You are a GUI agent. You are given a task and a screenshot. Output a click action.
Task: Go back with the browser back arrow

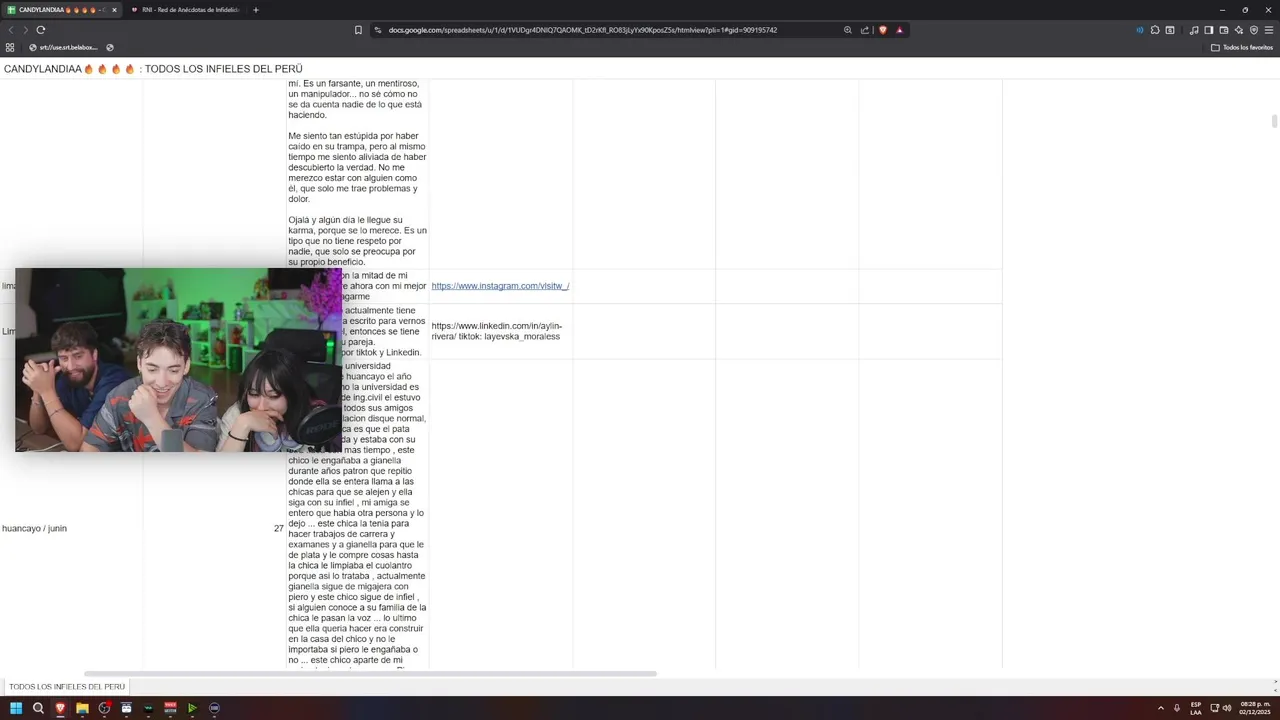(x=11, y=30)
